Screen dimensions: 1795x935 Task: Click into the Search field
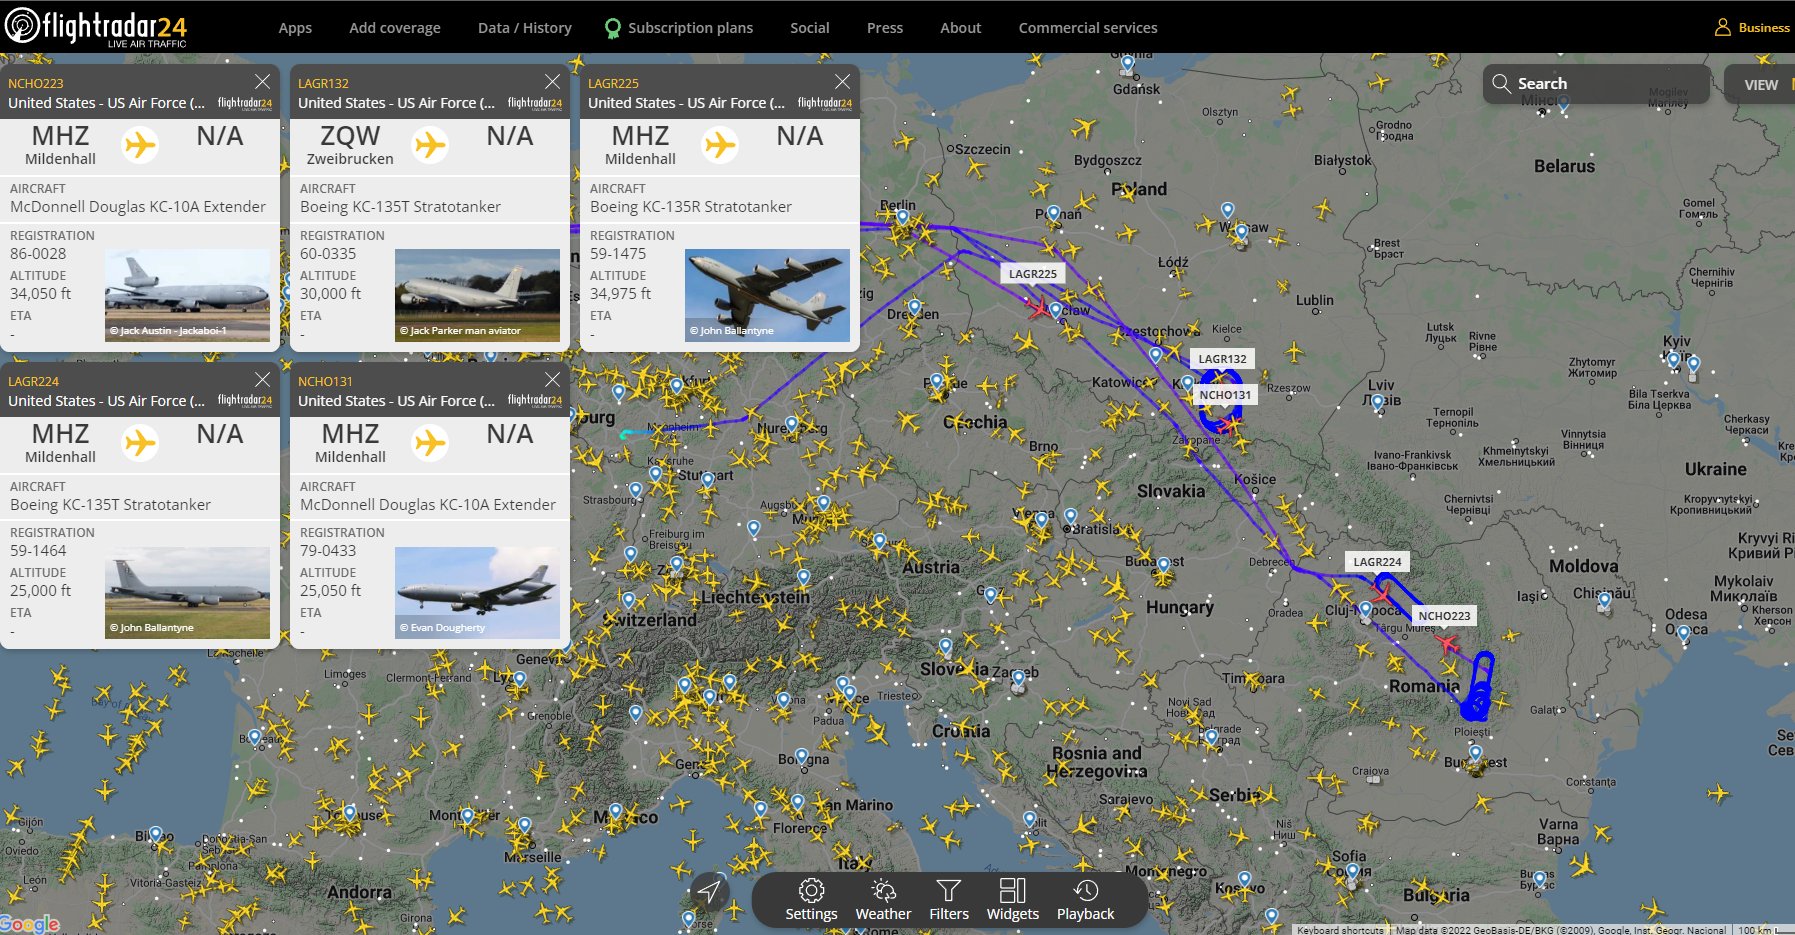coord(1596,84)
